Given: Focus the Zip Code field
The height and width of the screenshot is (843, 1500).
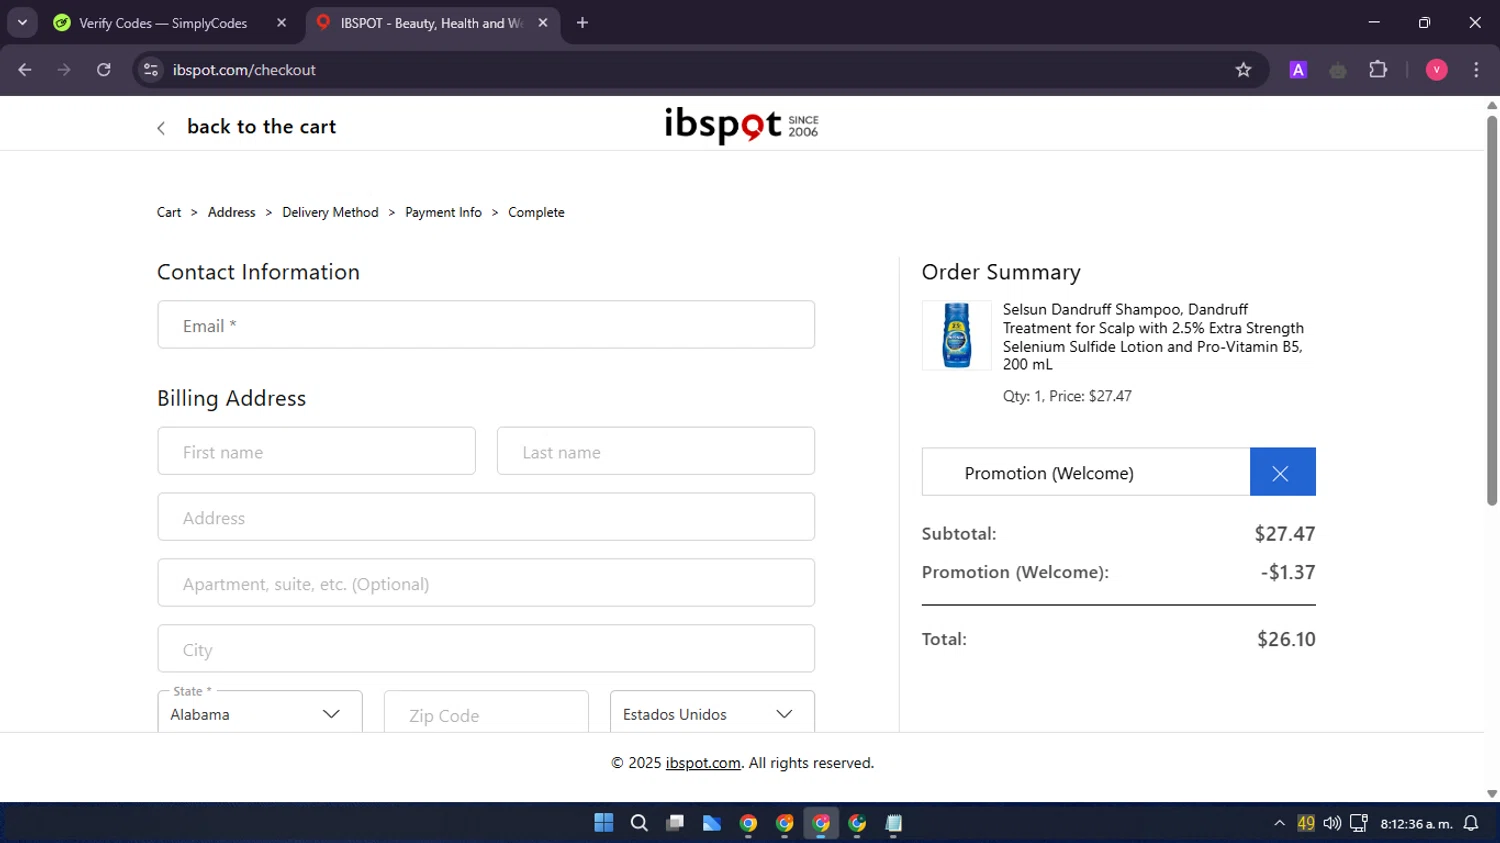Looking at the screenshot, I should (486, 713).
